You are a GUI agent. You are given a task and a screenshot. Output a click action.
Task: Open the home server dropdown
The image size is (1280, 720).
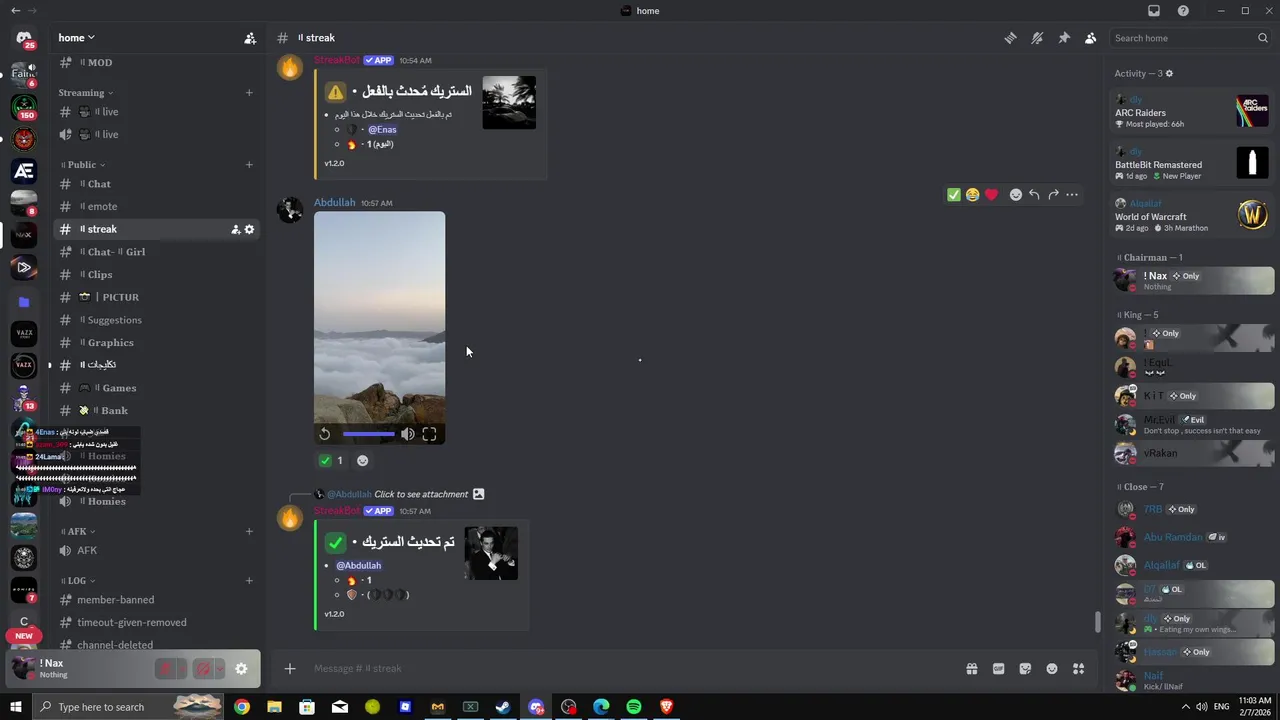click(76, 38)
